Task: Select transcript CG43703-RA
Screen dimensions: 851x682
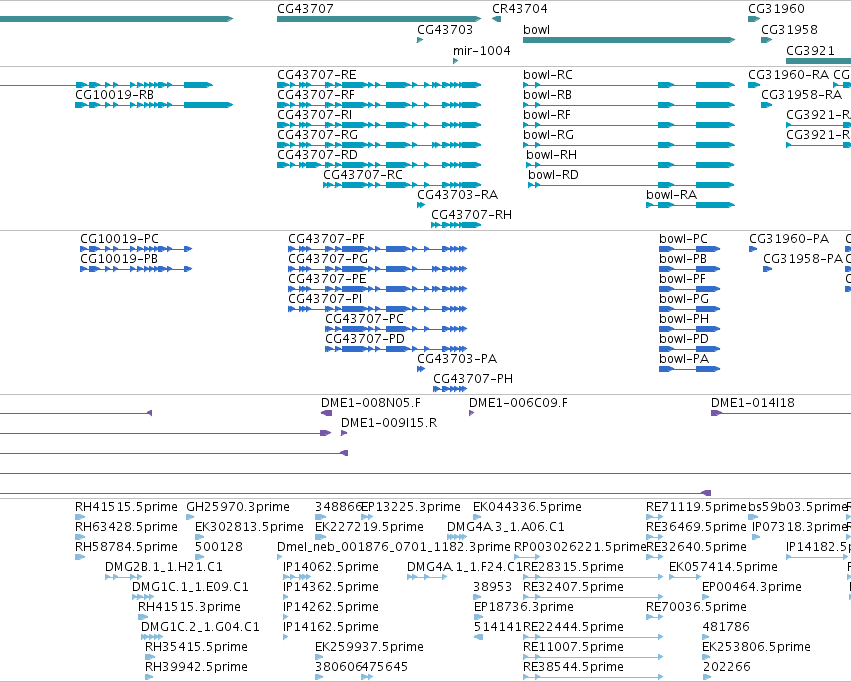Action: (x=457, y=195)
